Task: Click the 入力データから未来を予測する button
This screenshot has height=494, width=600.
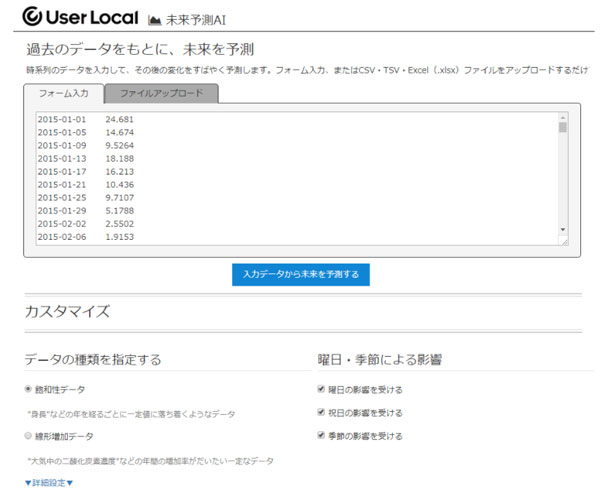Action: (x=301, y=274)
